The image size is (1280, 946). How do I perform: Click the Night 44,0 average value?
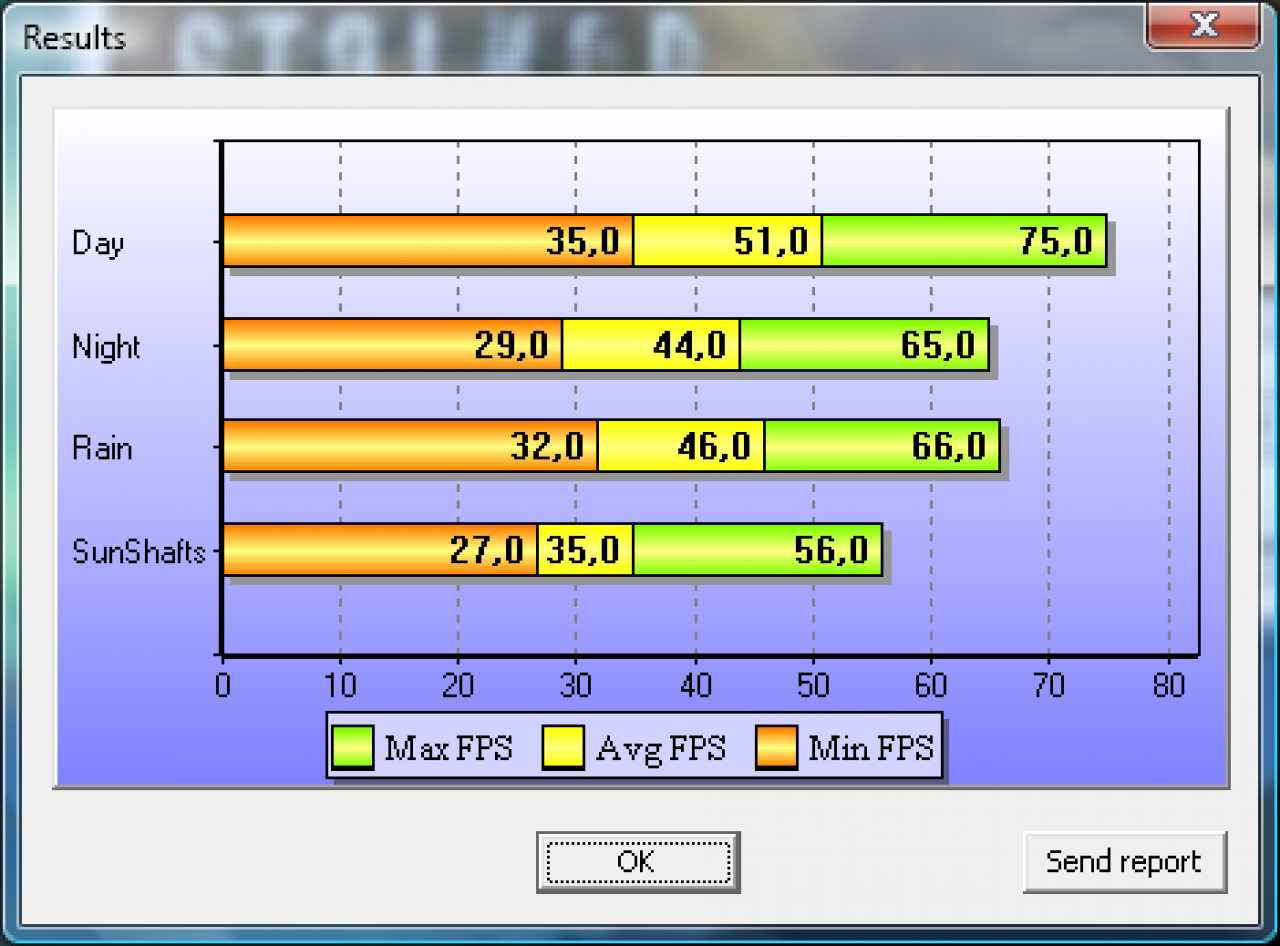(689, 345)
